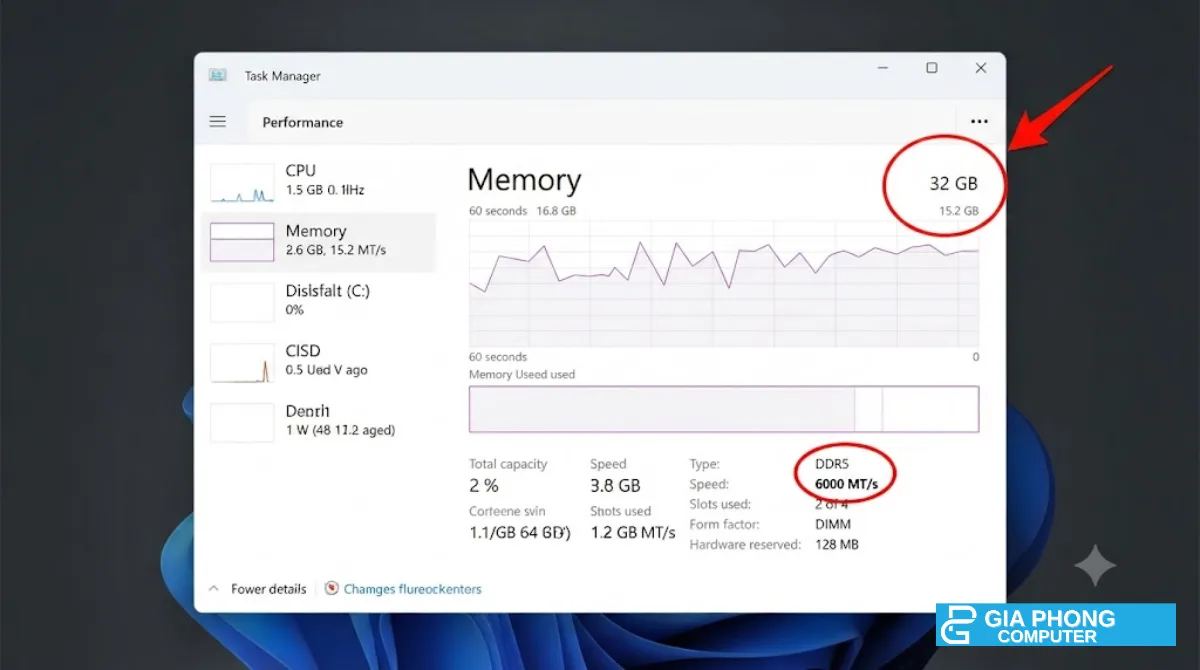
Task: Select the CPU performance item
Action: pos(319,181)
